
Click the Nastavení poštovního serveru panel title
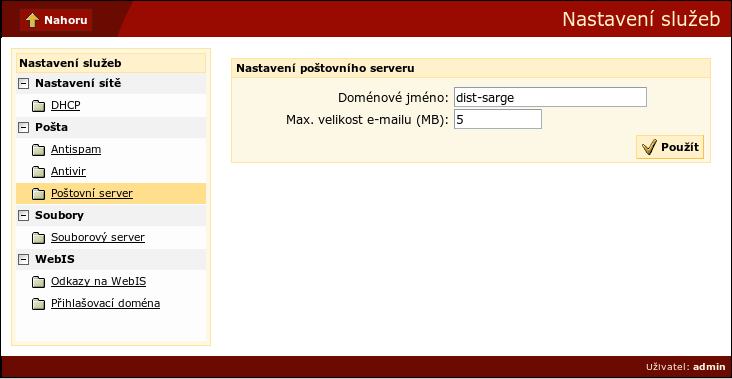coord(325,68)
